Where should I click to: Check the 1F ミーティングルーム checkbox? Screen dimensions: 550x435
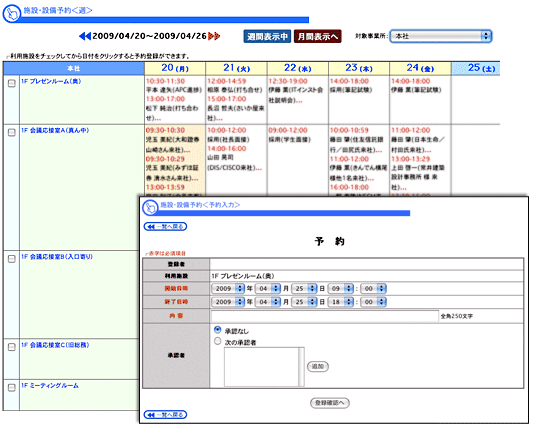tap(12, 388)
